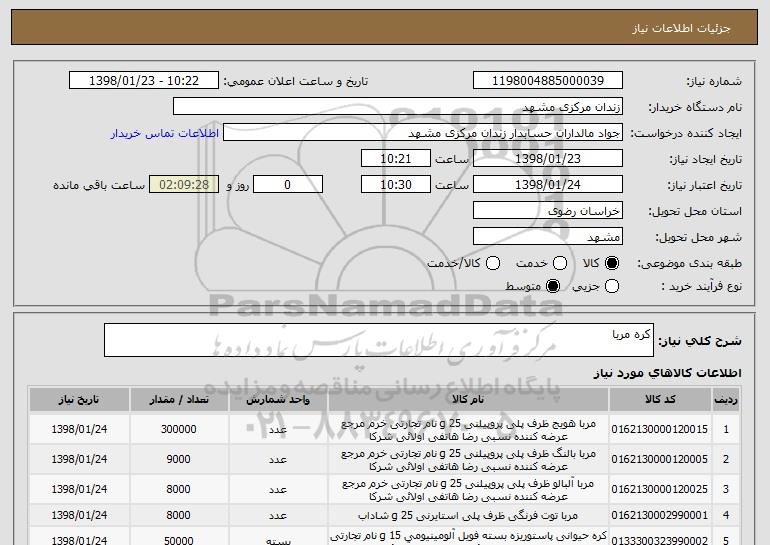This screenshot has height=545, width=770.
Task: Click the مربا توت فرنگی product name cell
Action: [x=468, y=516]
